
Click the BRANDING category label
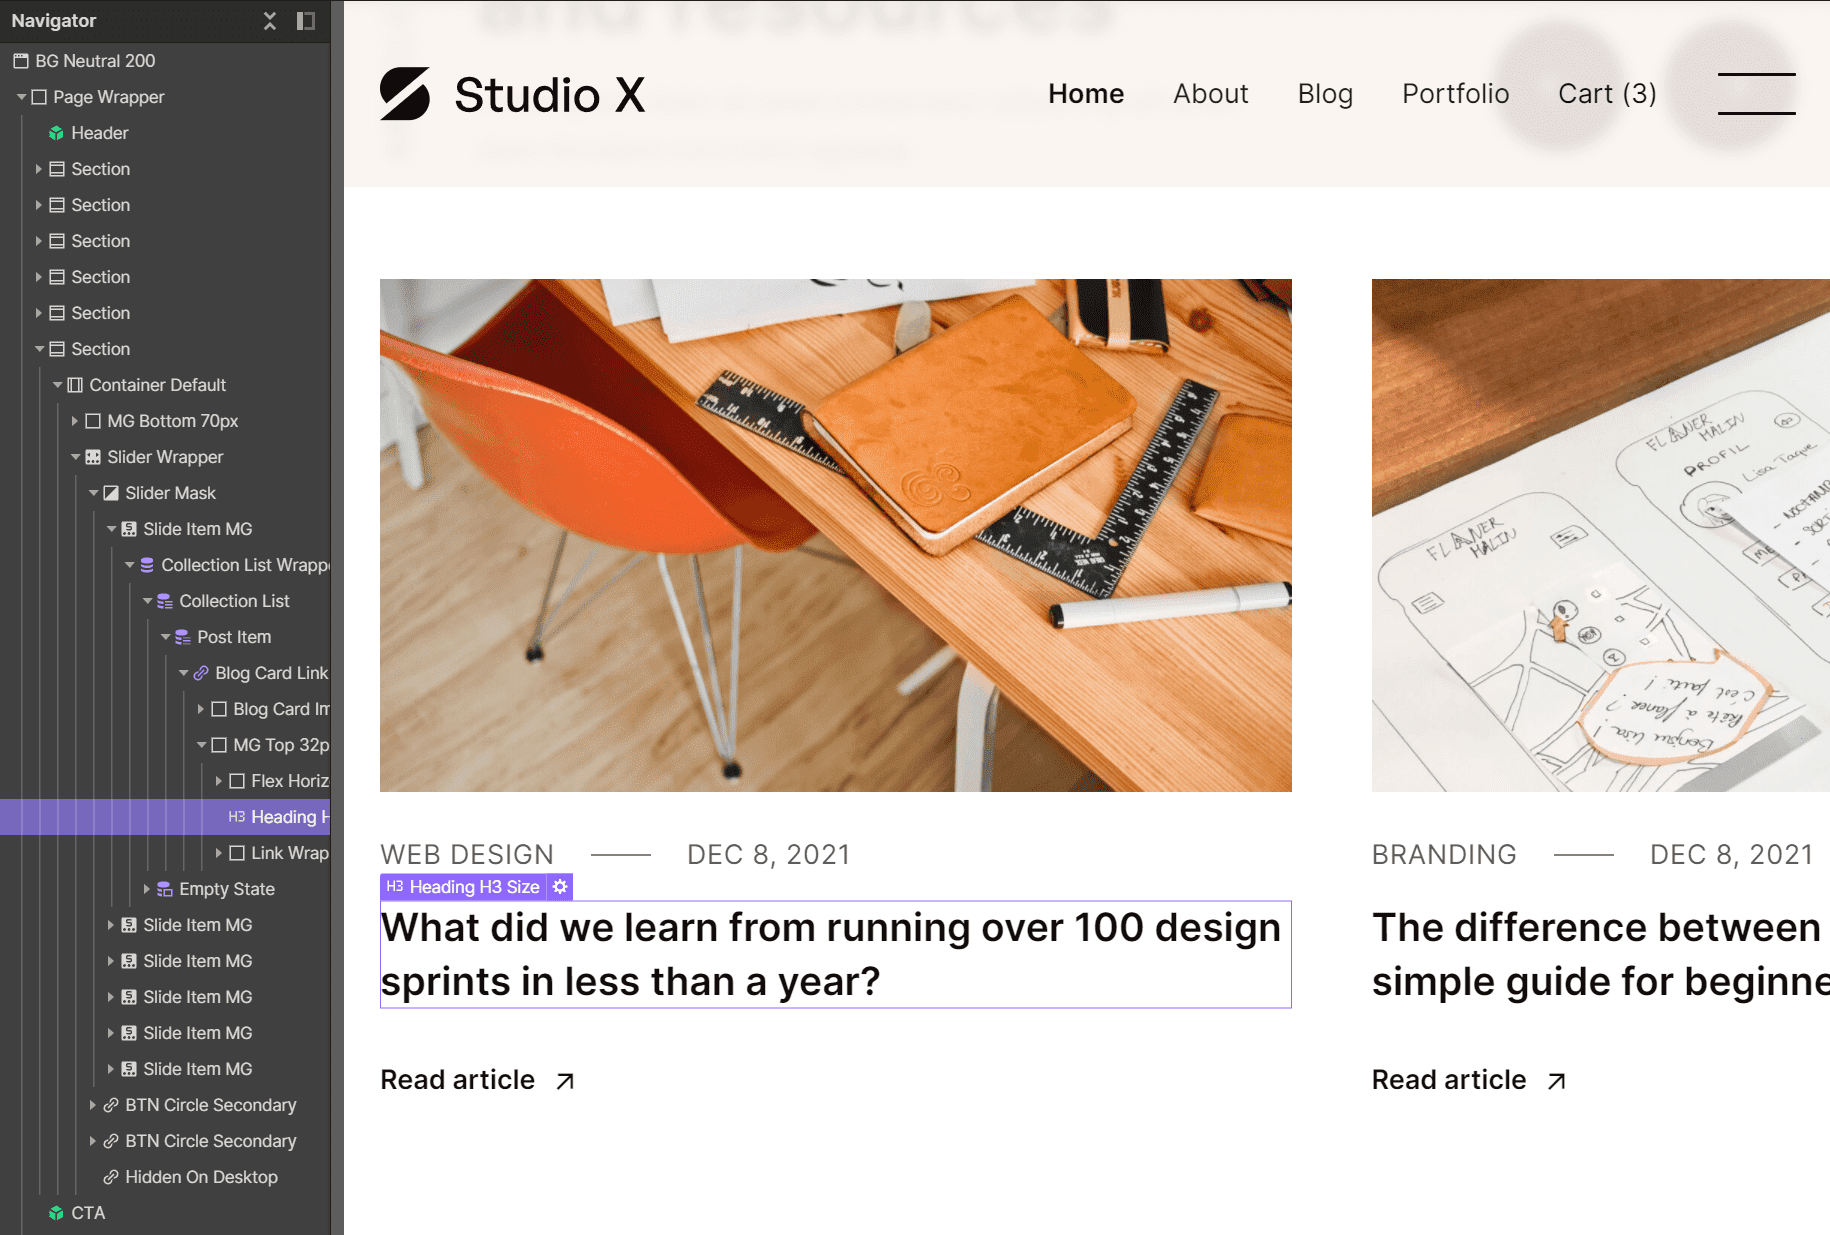click(x=1444, y=855)
